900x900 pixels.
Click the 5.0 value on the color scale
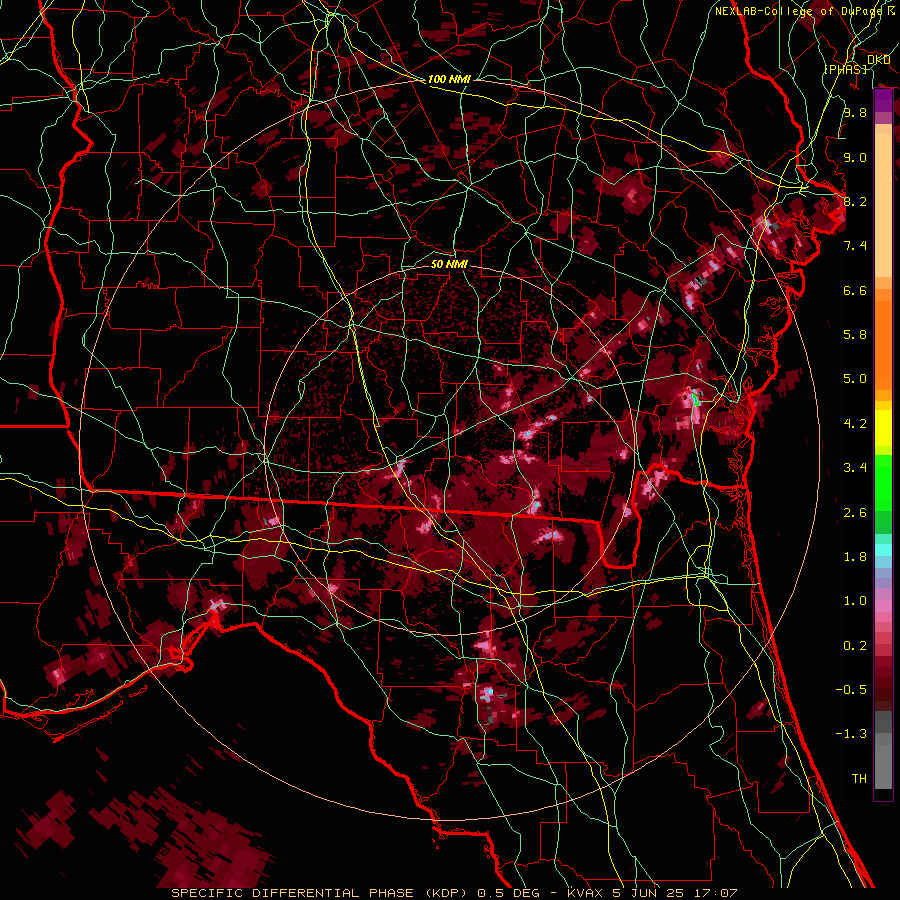point(855,379)
